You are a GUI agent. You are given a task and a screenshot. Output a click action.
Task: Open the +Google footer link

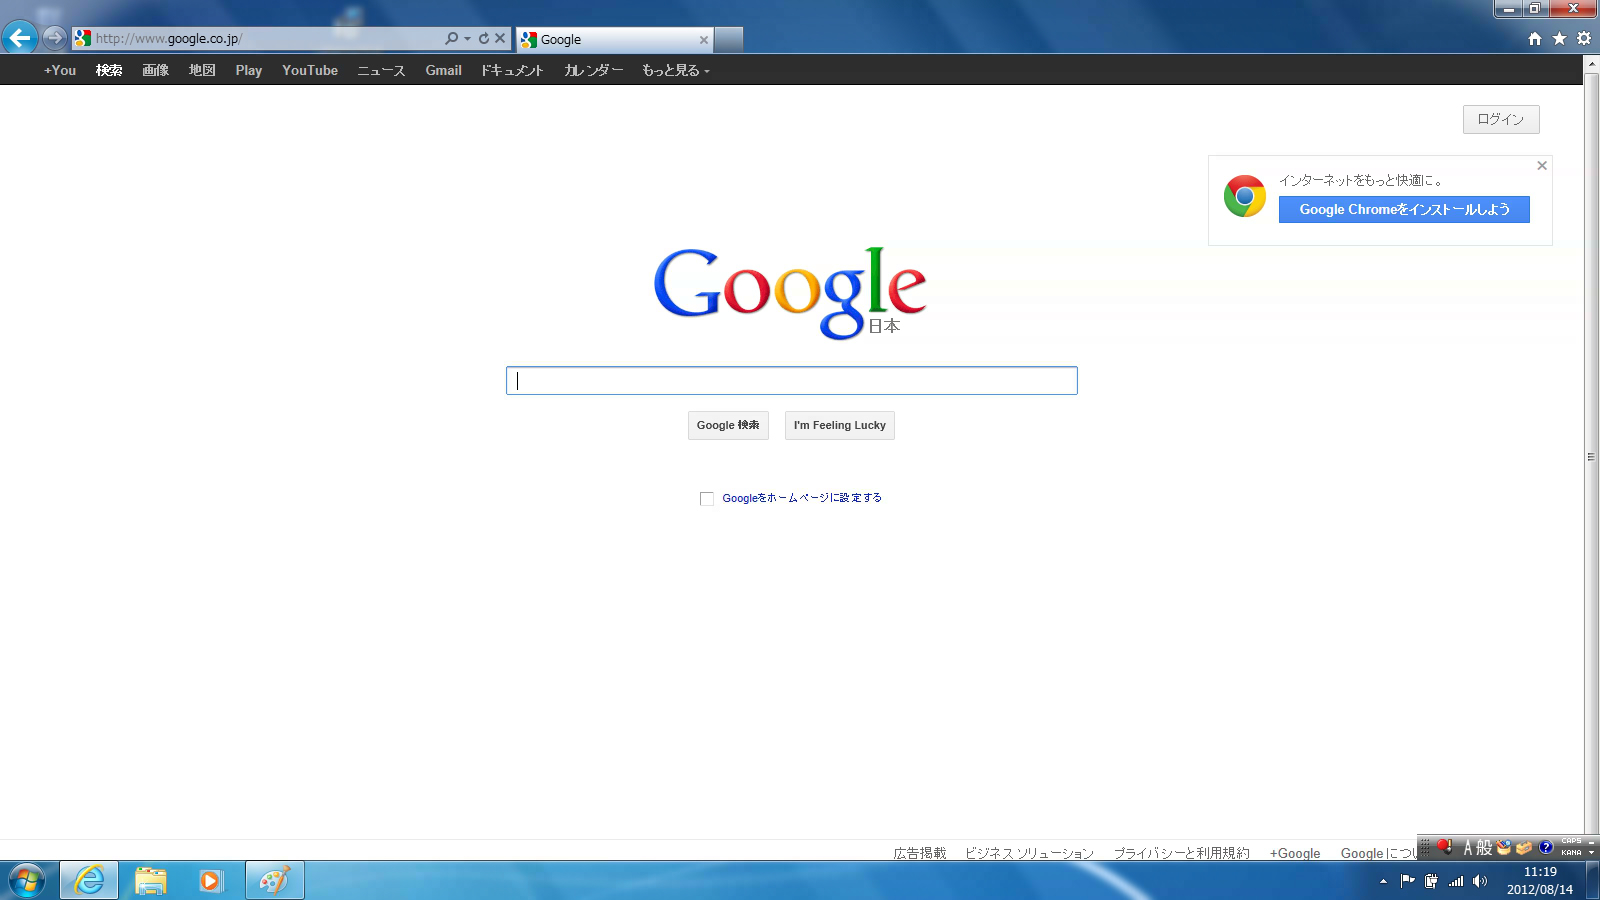pos(1295,853)
